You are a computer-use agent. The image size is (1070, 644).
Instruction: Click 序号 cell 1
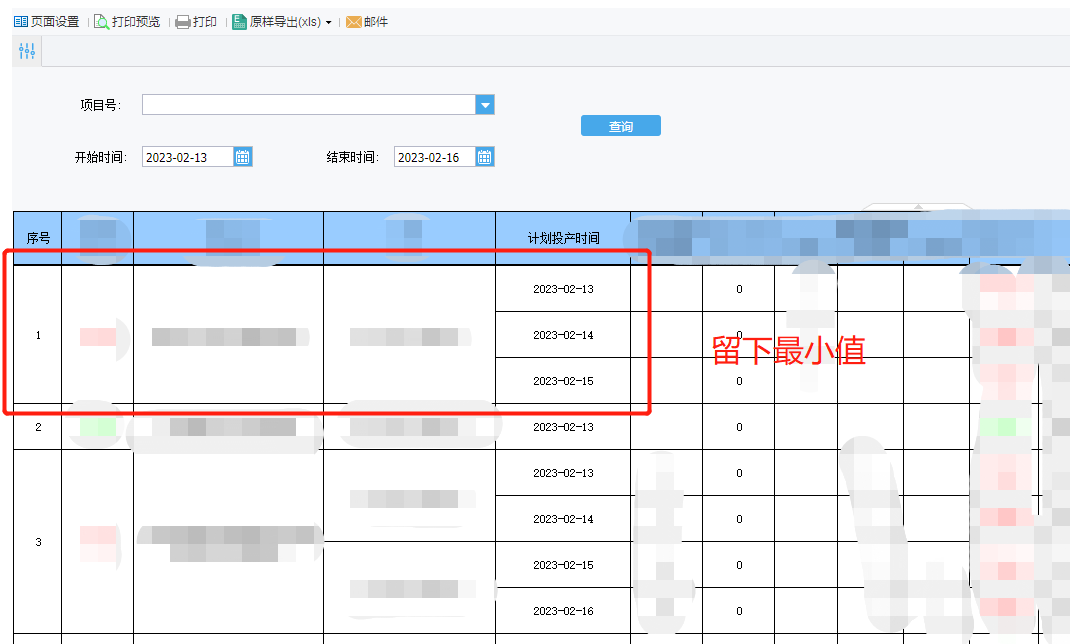point(38,335)
